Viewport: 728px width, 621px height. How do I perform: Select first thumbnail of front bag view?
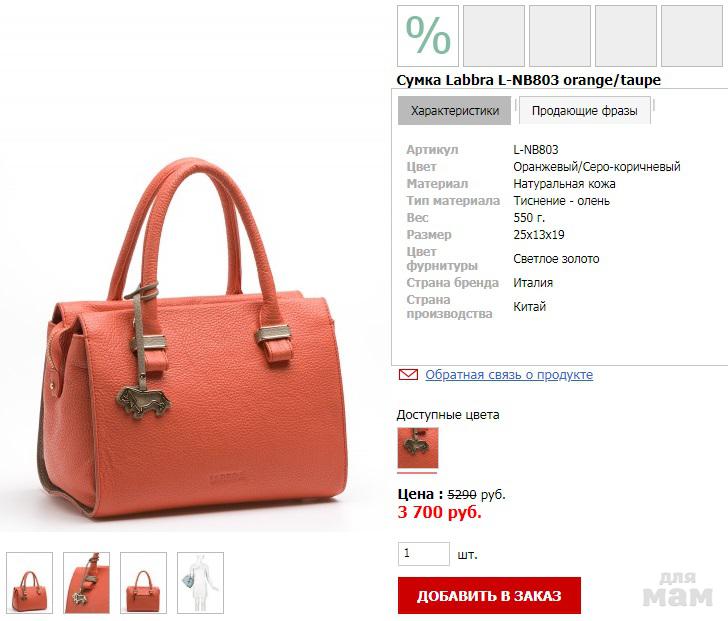[29, 582]
